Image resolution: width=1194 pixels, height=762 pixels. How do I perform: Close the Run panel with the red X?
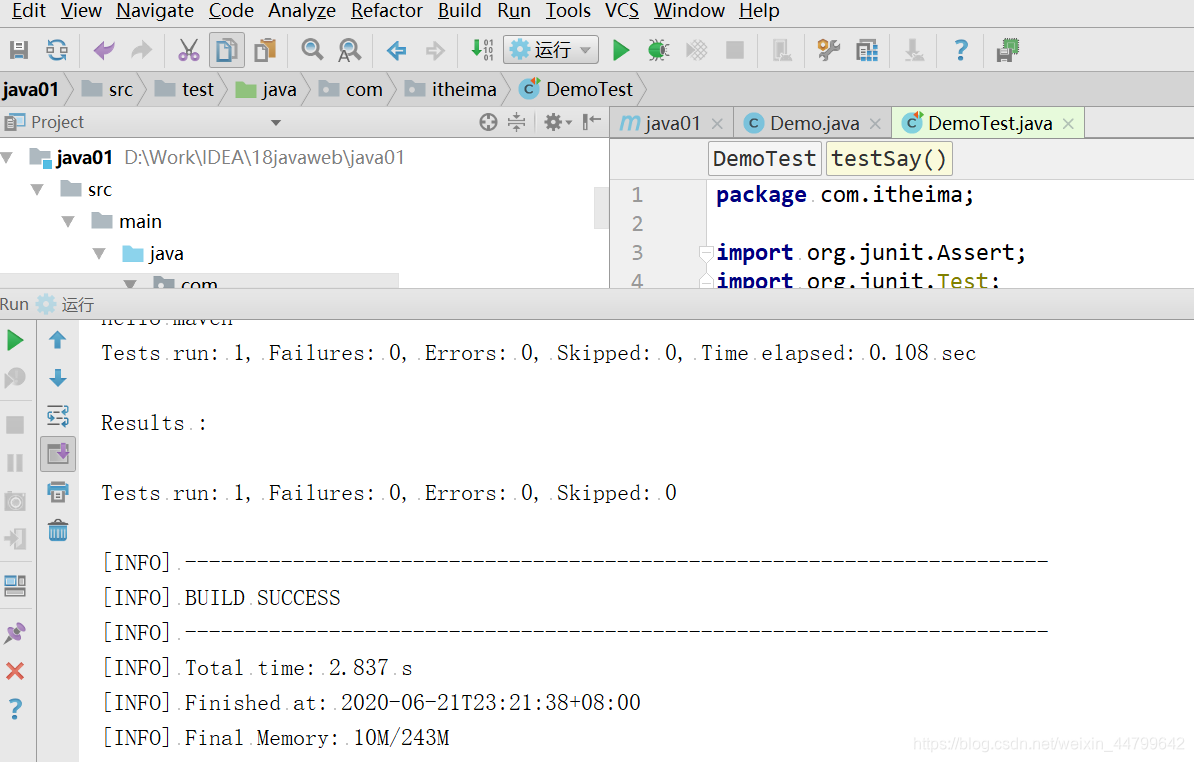pyautogui.click(x=15, y=671)
